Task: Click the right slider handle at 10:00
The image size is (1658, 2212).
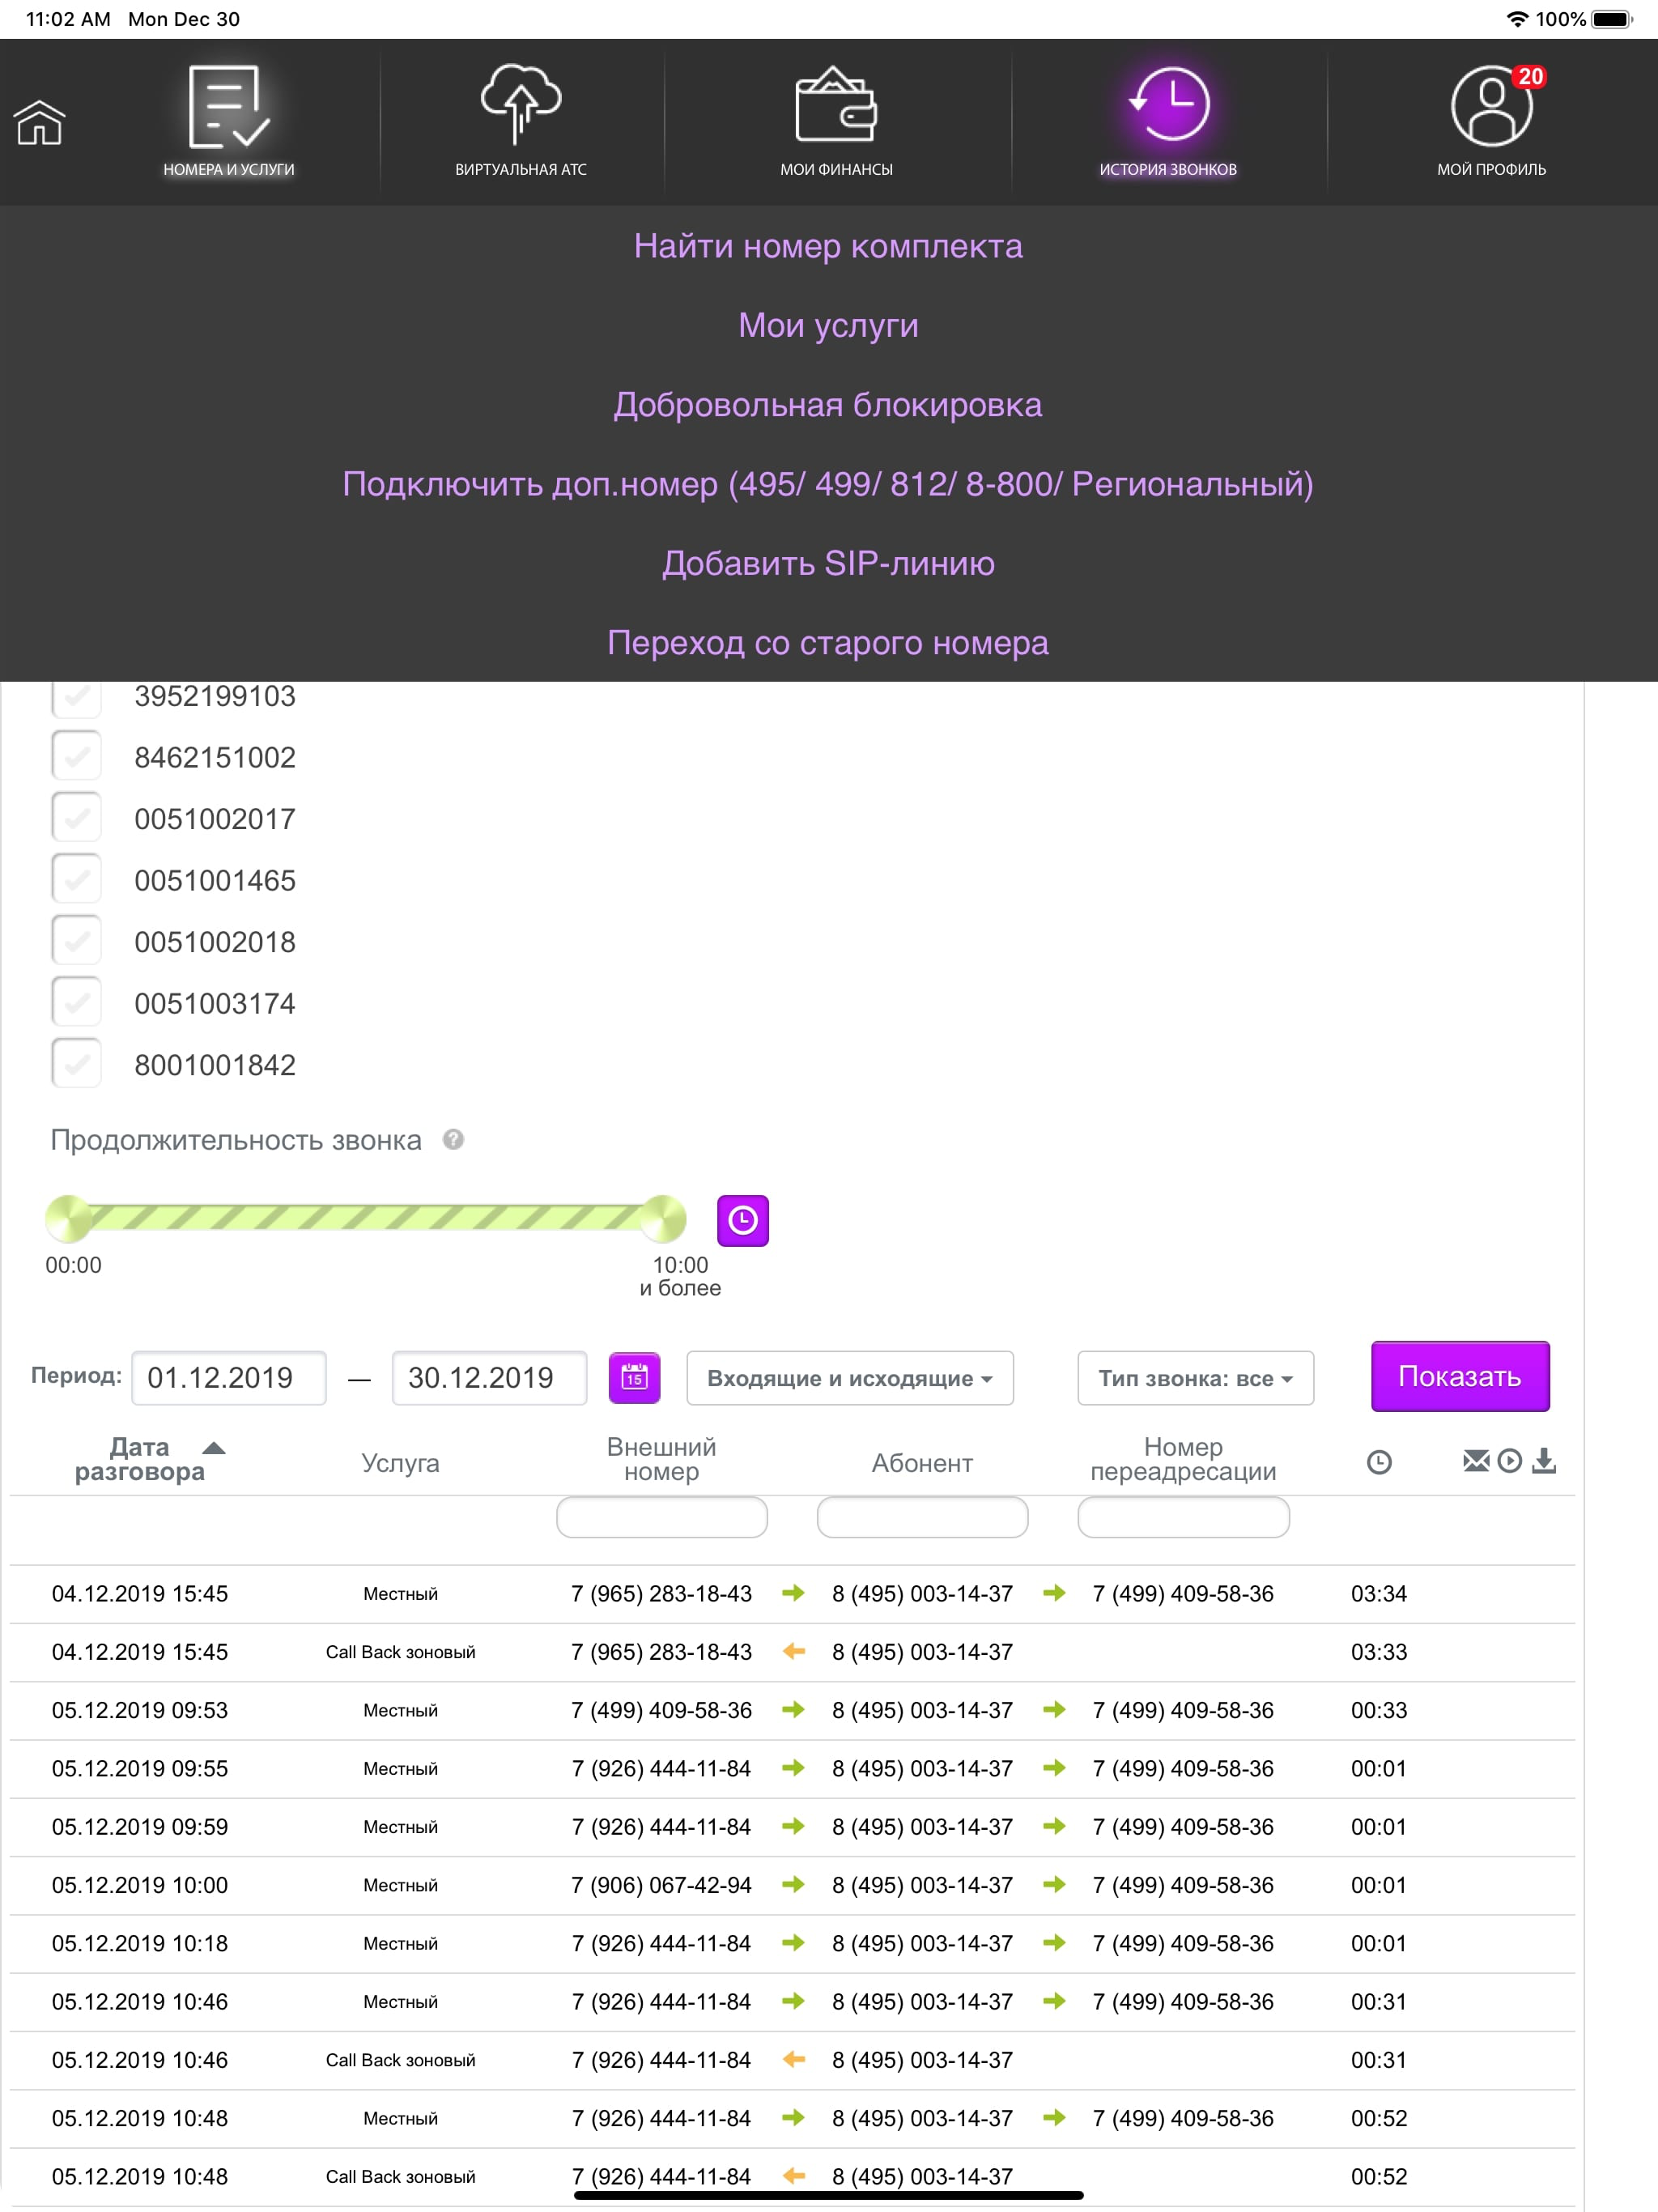Action: (x=662, y=1219)
